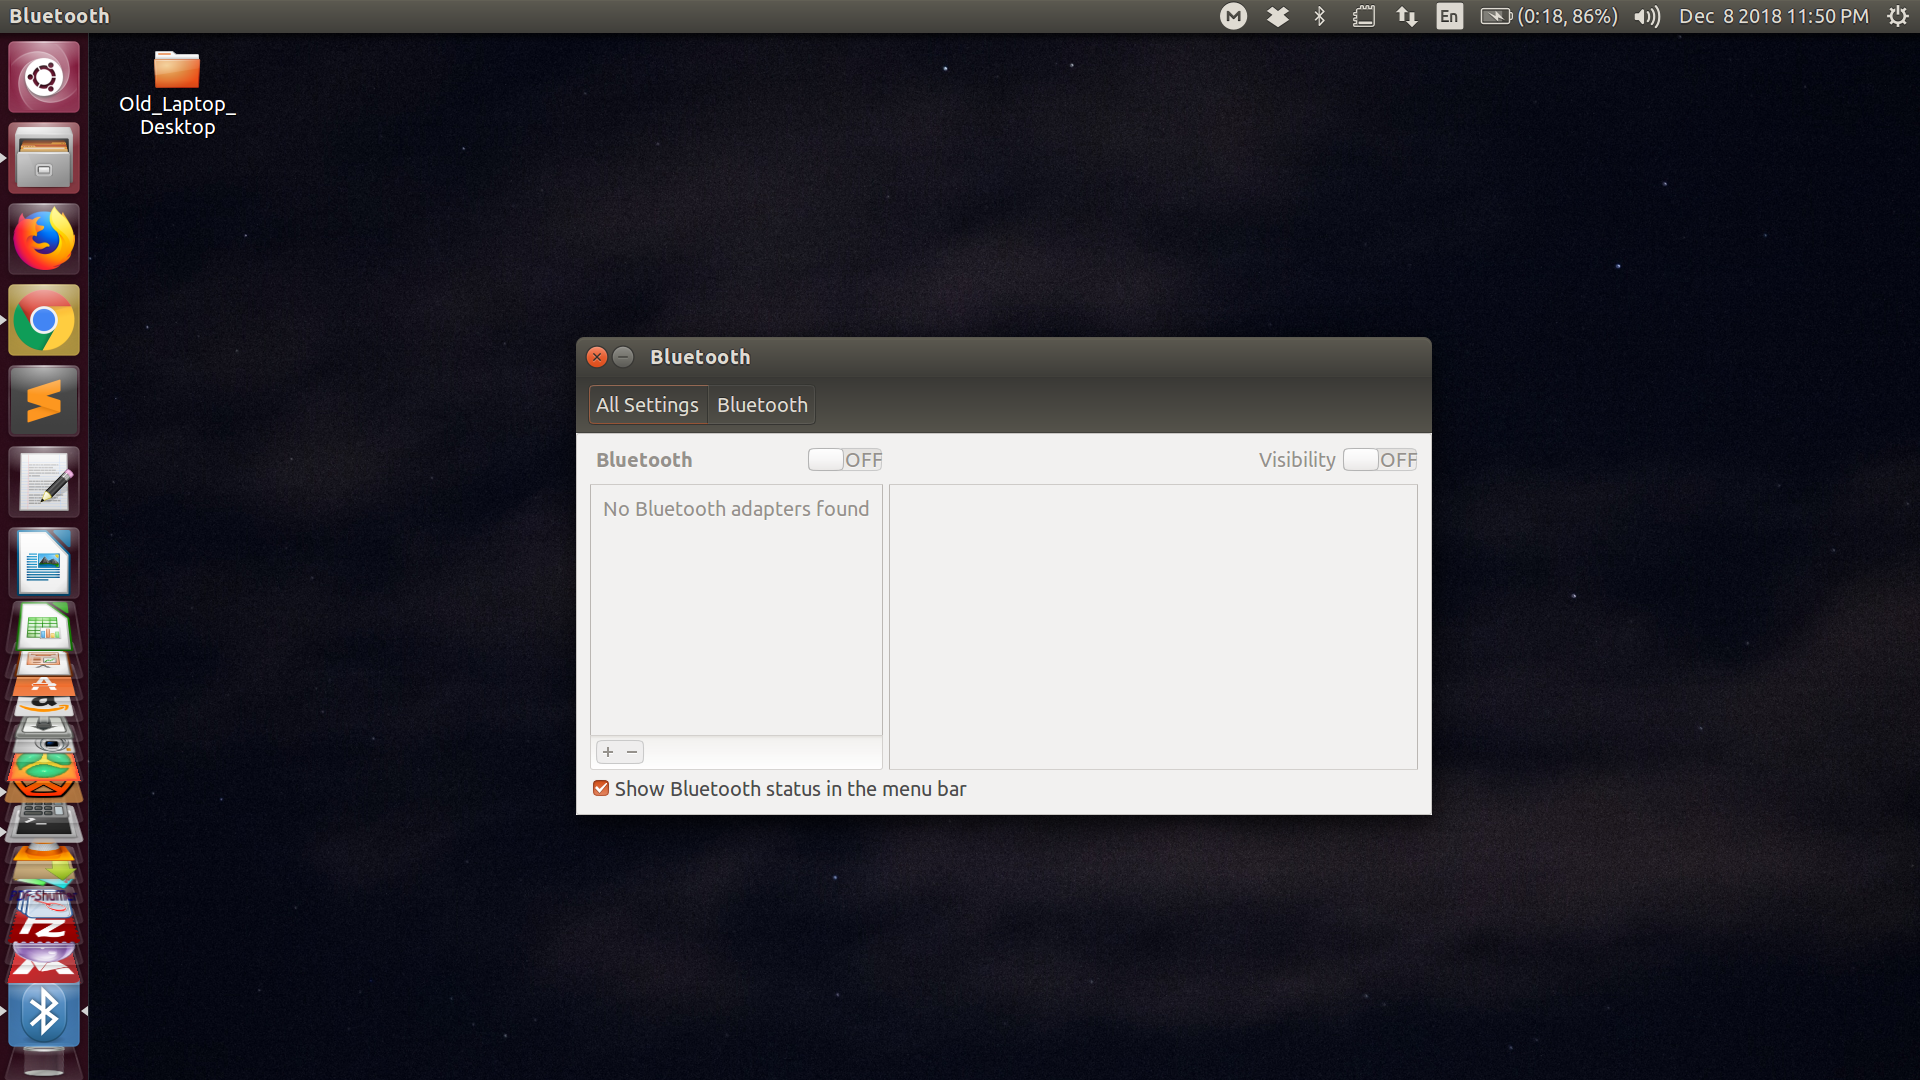Image resolution: width=1920 pixels, height=1080 pixels.
Task: Open Sublime Text from the launcher
Action: 44,401
